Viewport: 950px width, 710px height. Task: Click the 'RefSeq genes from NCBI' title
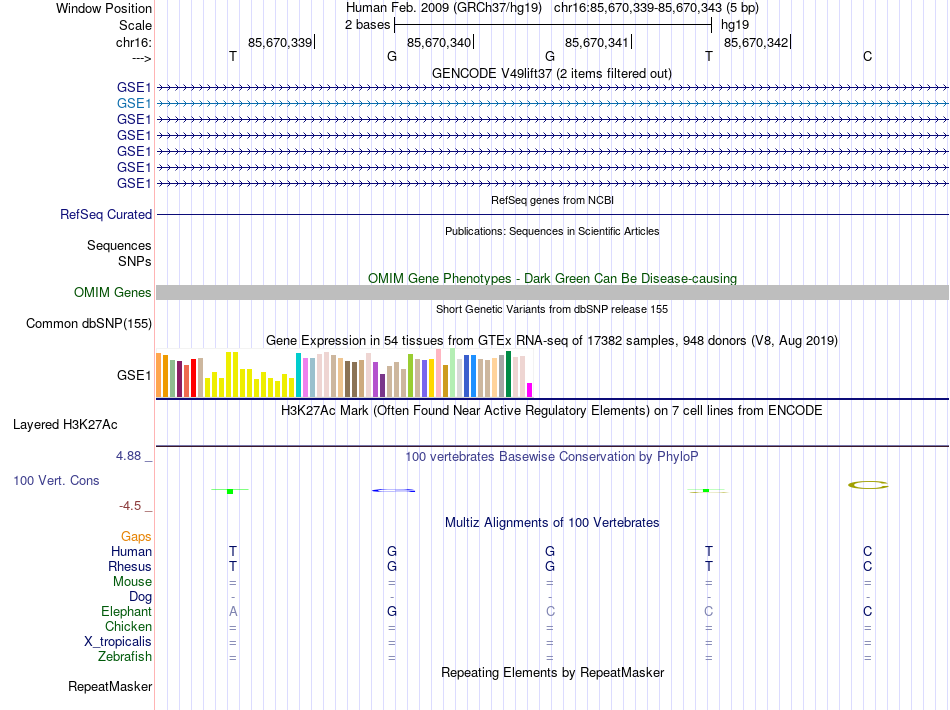click(x=553, y=201)
